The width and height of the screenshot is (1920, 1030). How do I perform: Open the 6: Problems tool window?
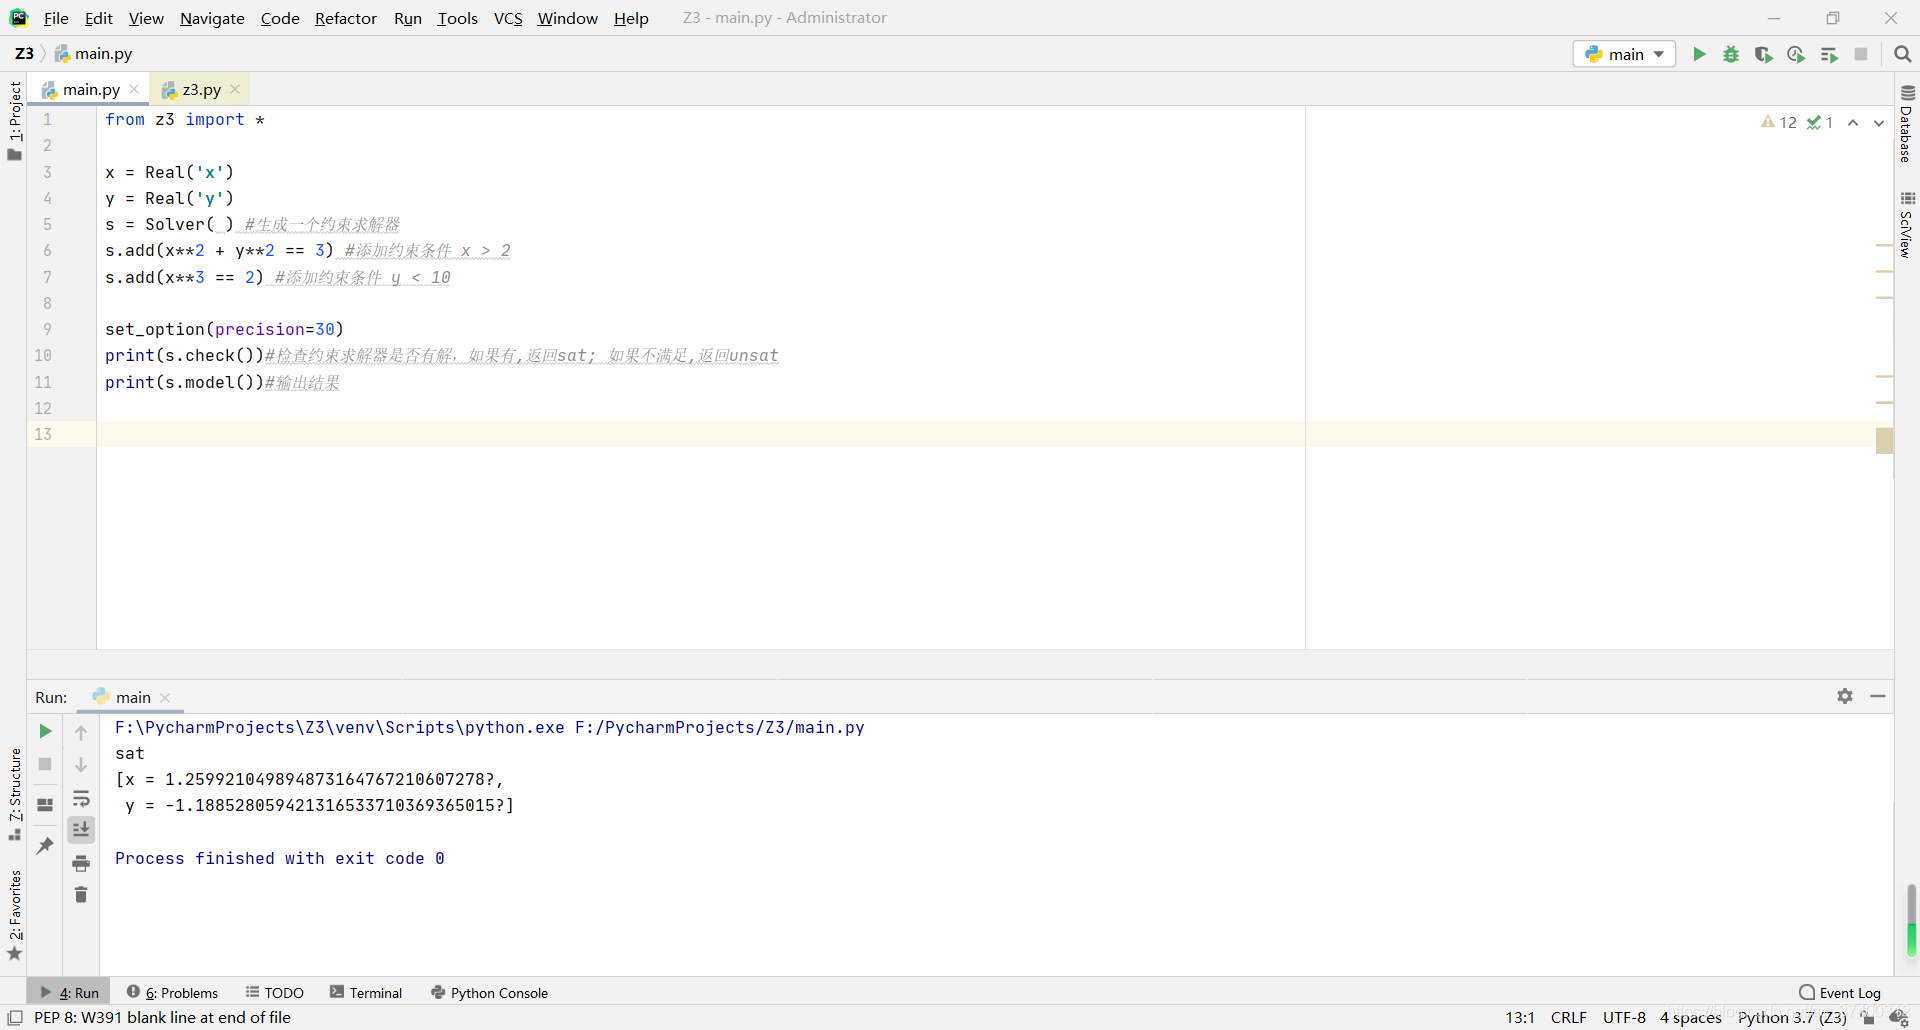point(172,992)
